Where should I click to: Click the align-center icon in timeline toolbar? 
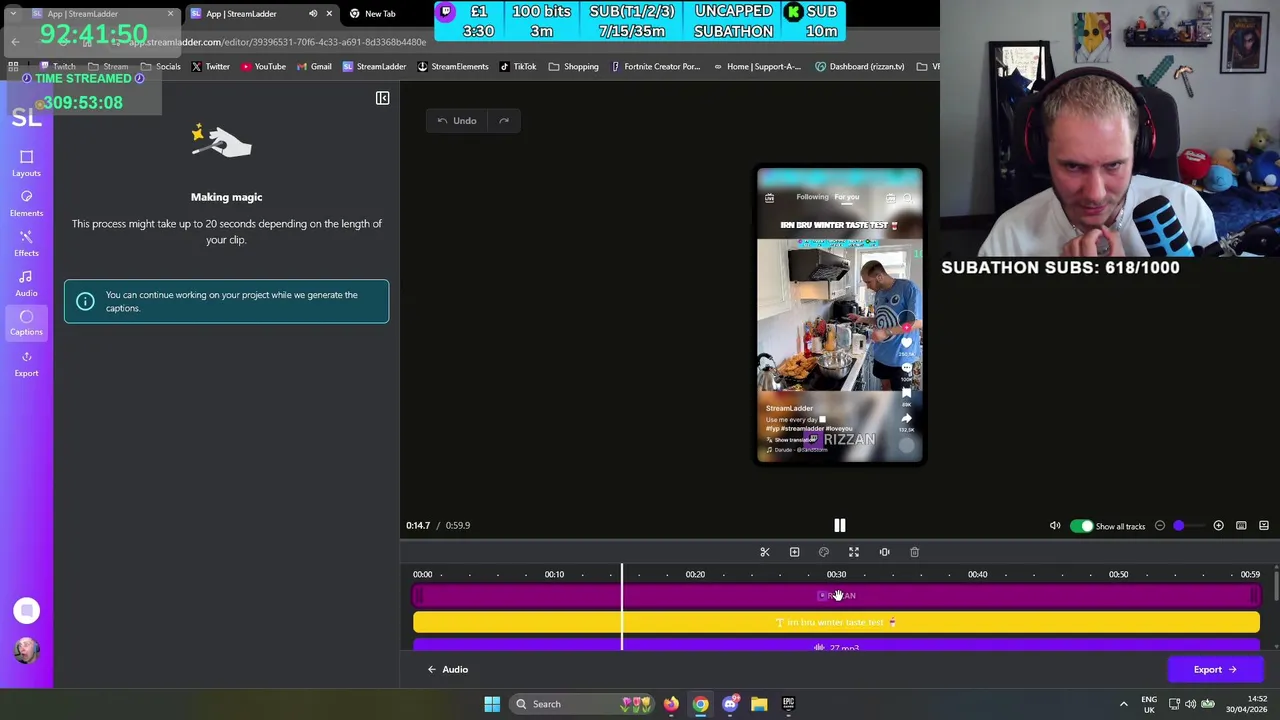pos(884,552)
